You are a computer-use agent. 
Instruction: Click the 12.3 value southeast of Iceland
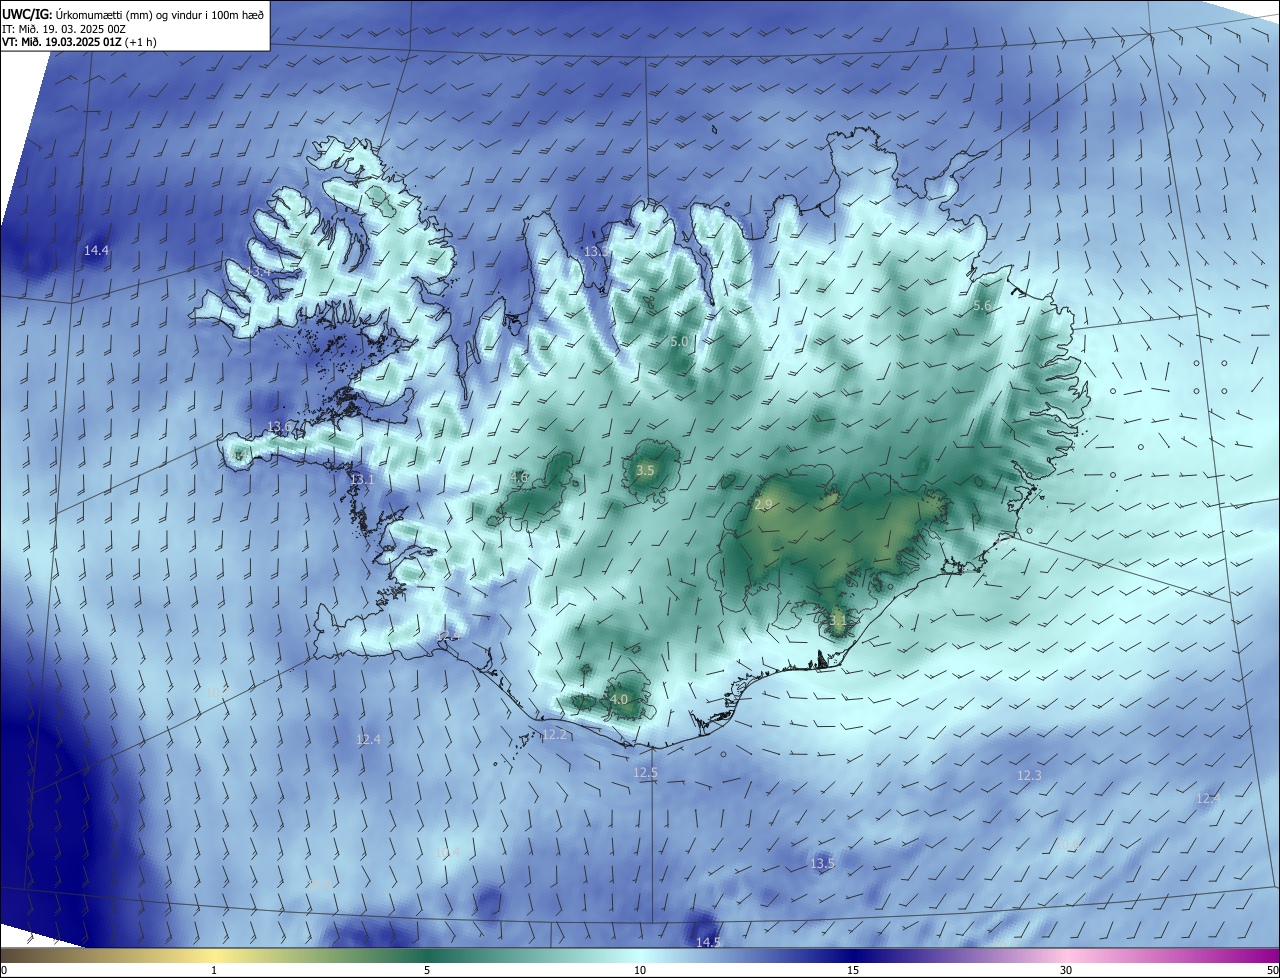1029,776
